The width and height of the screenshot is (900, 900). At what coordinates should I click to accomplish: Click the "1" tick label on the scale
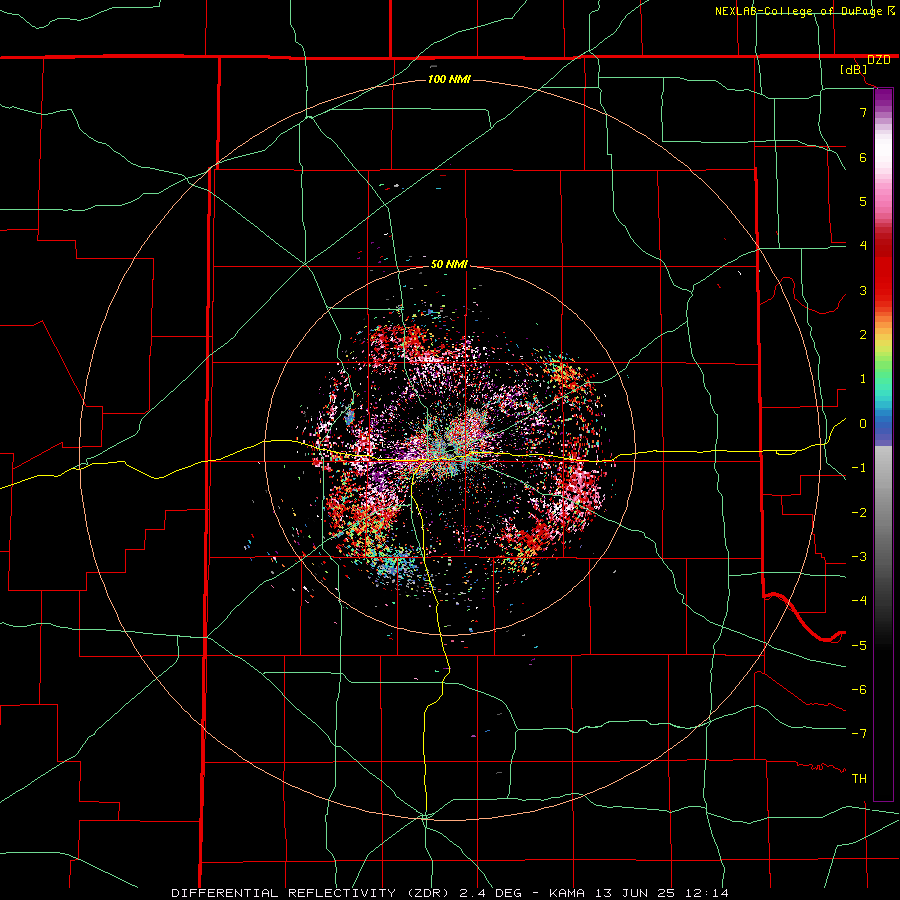863,379
